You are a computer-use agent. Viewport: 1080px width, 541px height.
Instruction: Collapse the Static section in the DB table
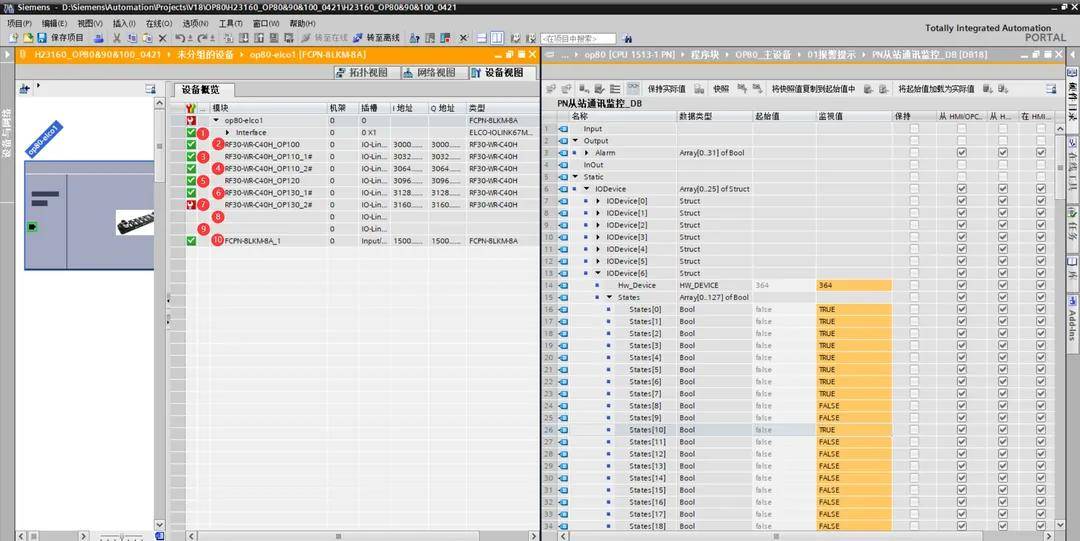pyautogui.click(x=576, y=177)
